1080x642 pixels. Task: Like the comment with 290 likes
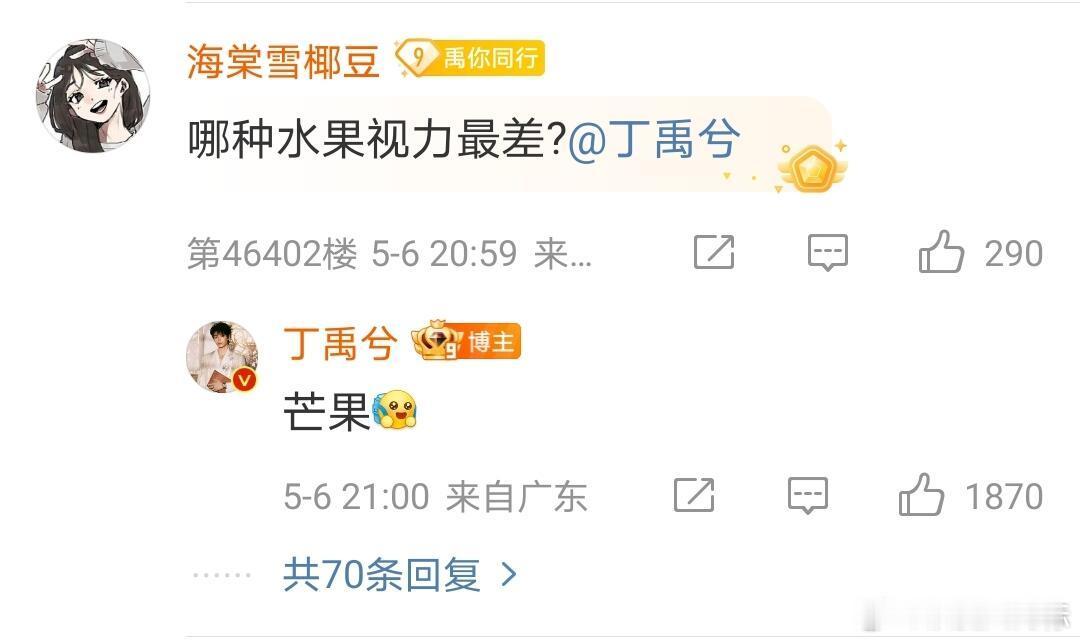[x=979, y=252]
